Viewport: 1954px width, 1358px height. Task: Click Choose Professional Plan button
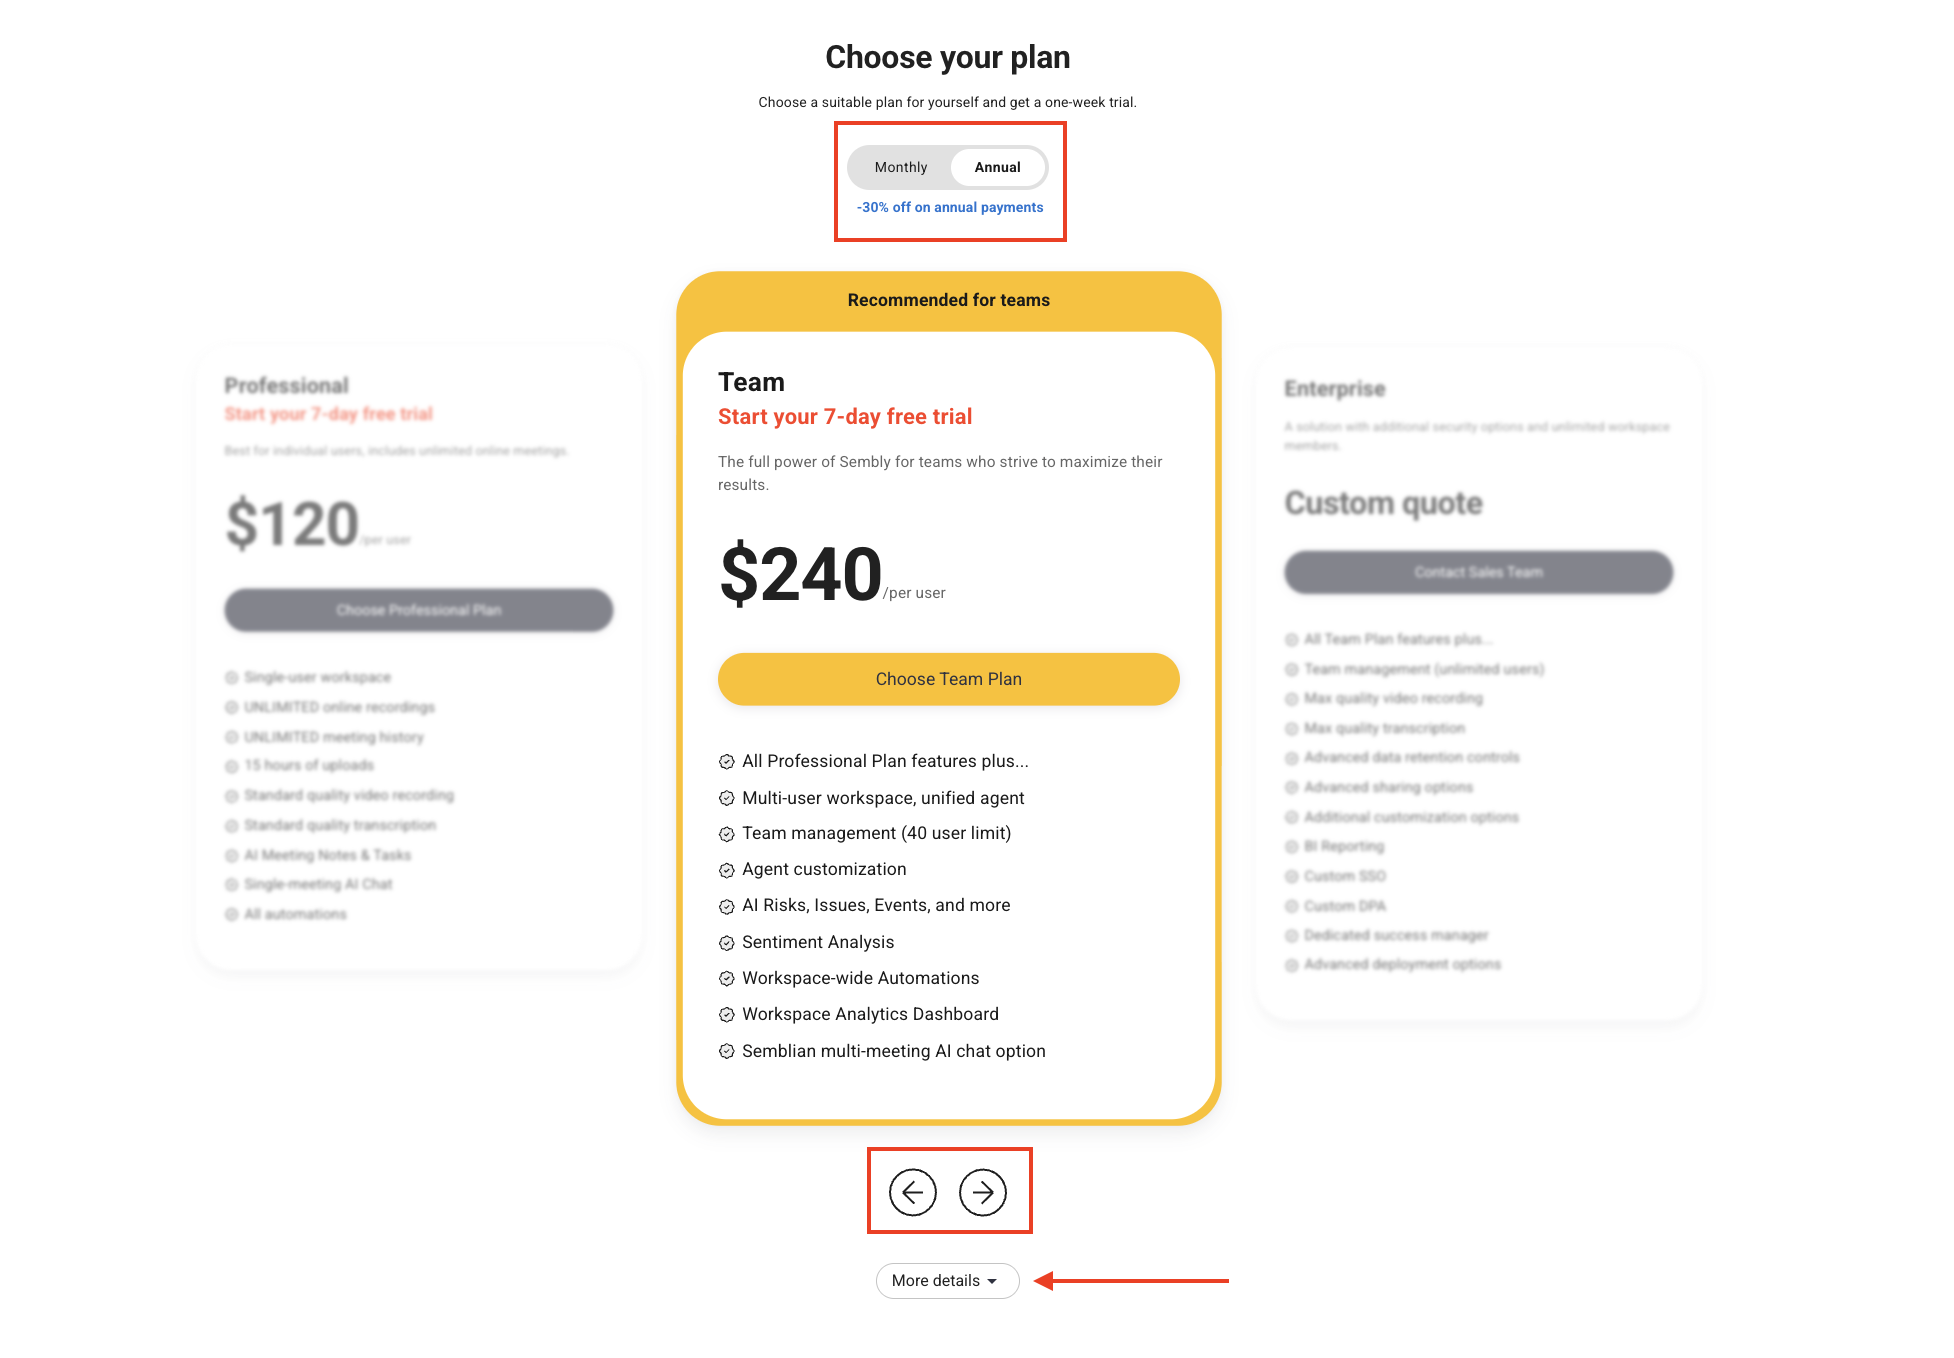coord(419,610)
